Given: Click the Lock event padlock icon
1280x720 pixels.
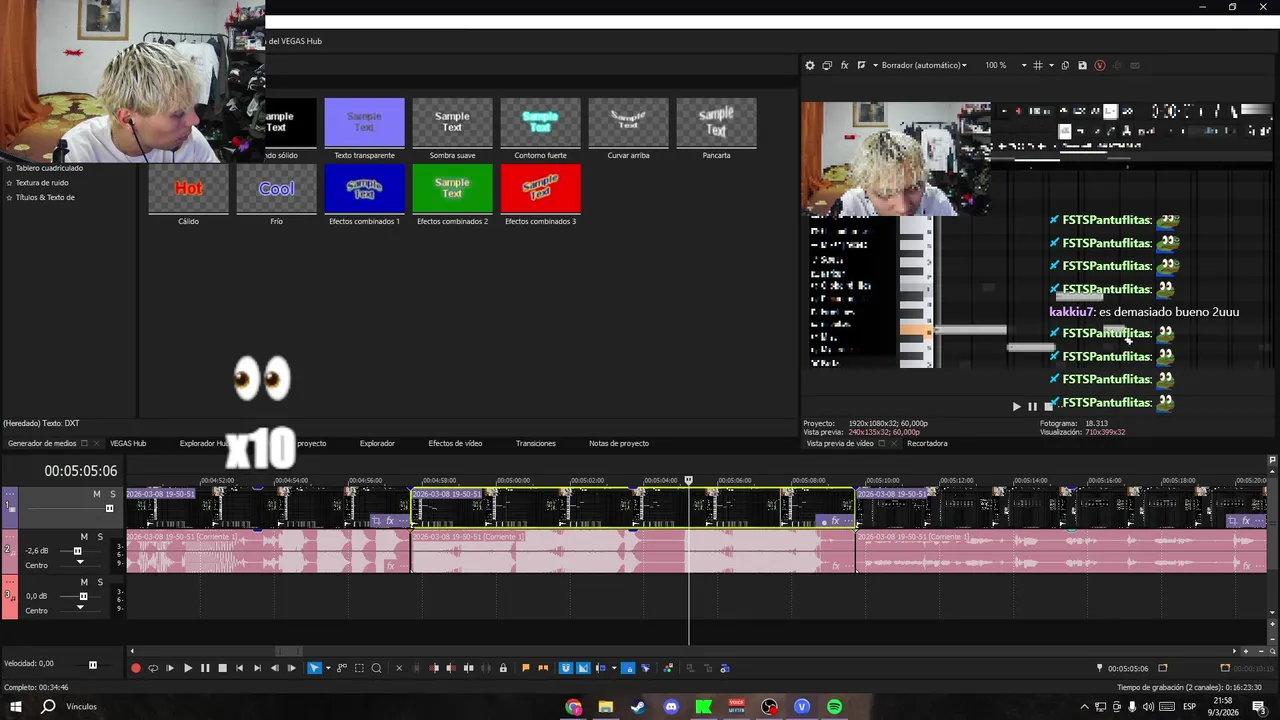Looking at the screenshot, I should point(503,668).
